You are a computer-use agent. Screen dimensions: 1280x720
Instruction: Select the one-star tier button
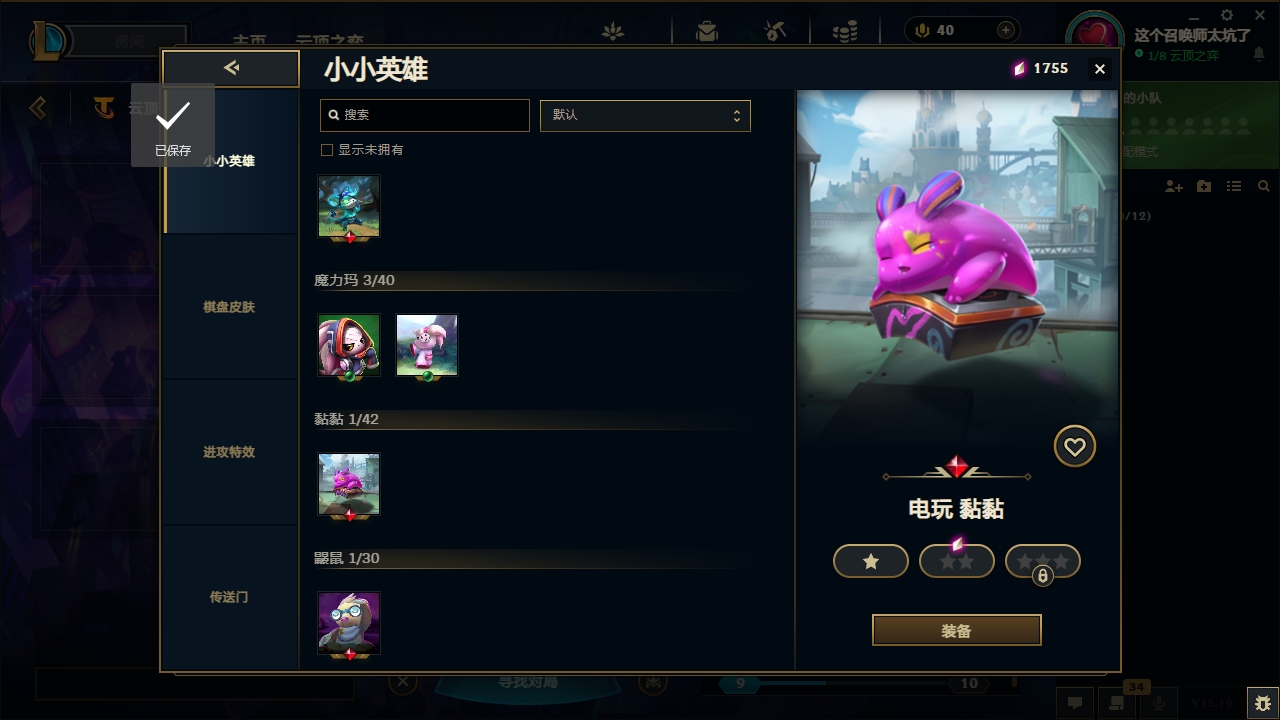(871, 562)
